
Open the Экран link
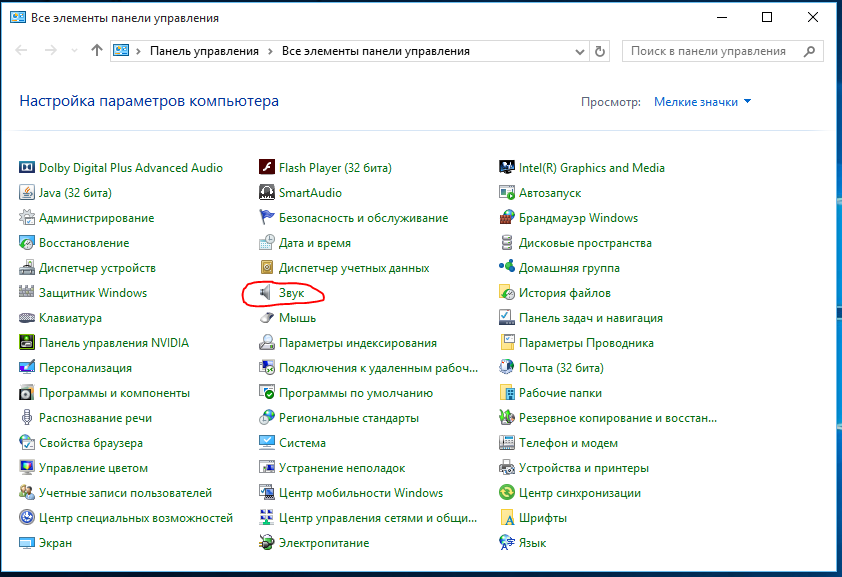click(x=55, y=543)
